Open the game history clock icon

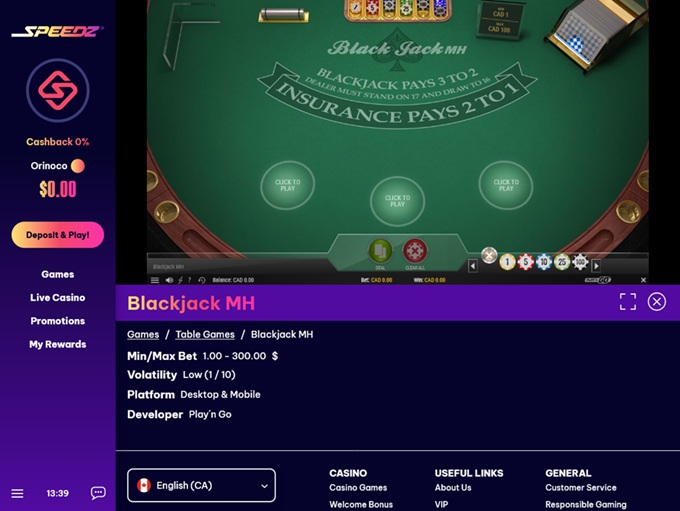(202, 280)
